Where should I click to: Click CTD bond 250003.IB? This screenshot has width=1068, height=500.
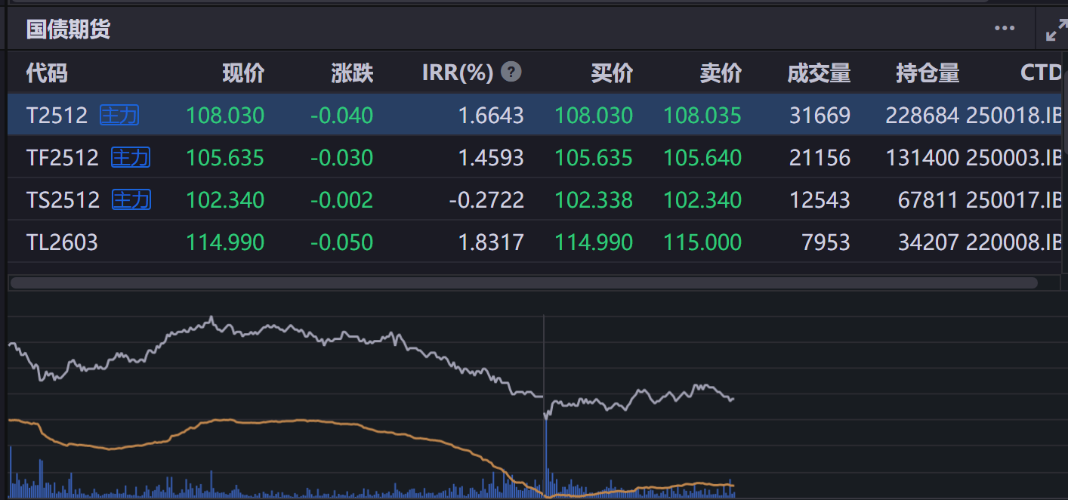(x=1014, y=157)
